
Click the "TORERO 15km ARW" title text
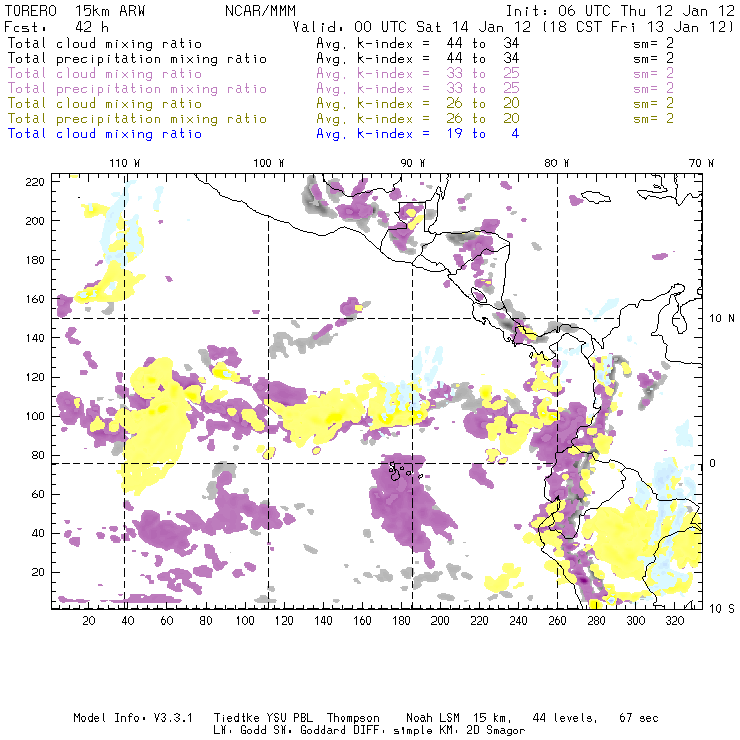tap(75, 11)
